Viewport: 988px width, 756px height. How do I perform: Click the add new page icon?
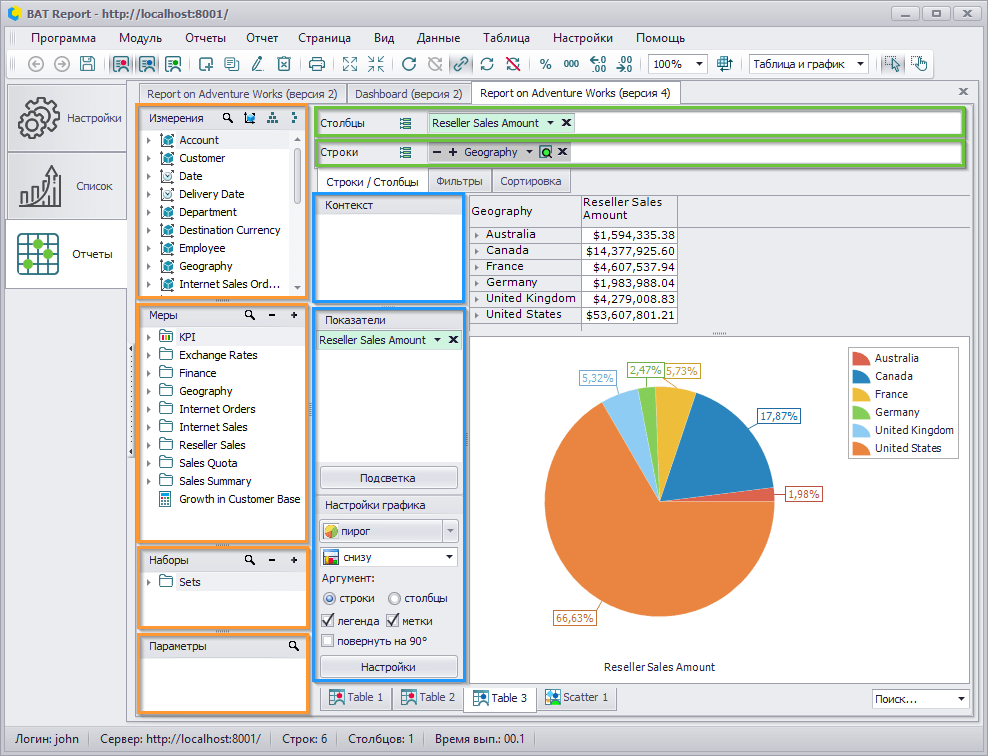pyautogui.click(x=205, y=64)
